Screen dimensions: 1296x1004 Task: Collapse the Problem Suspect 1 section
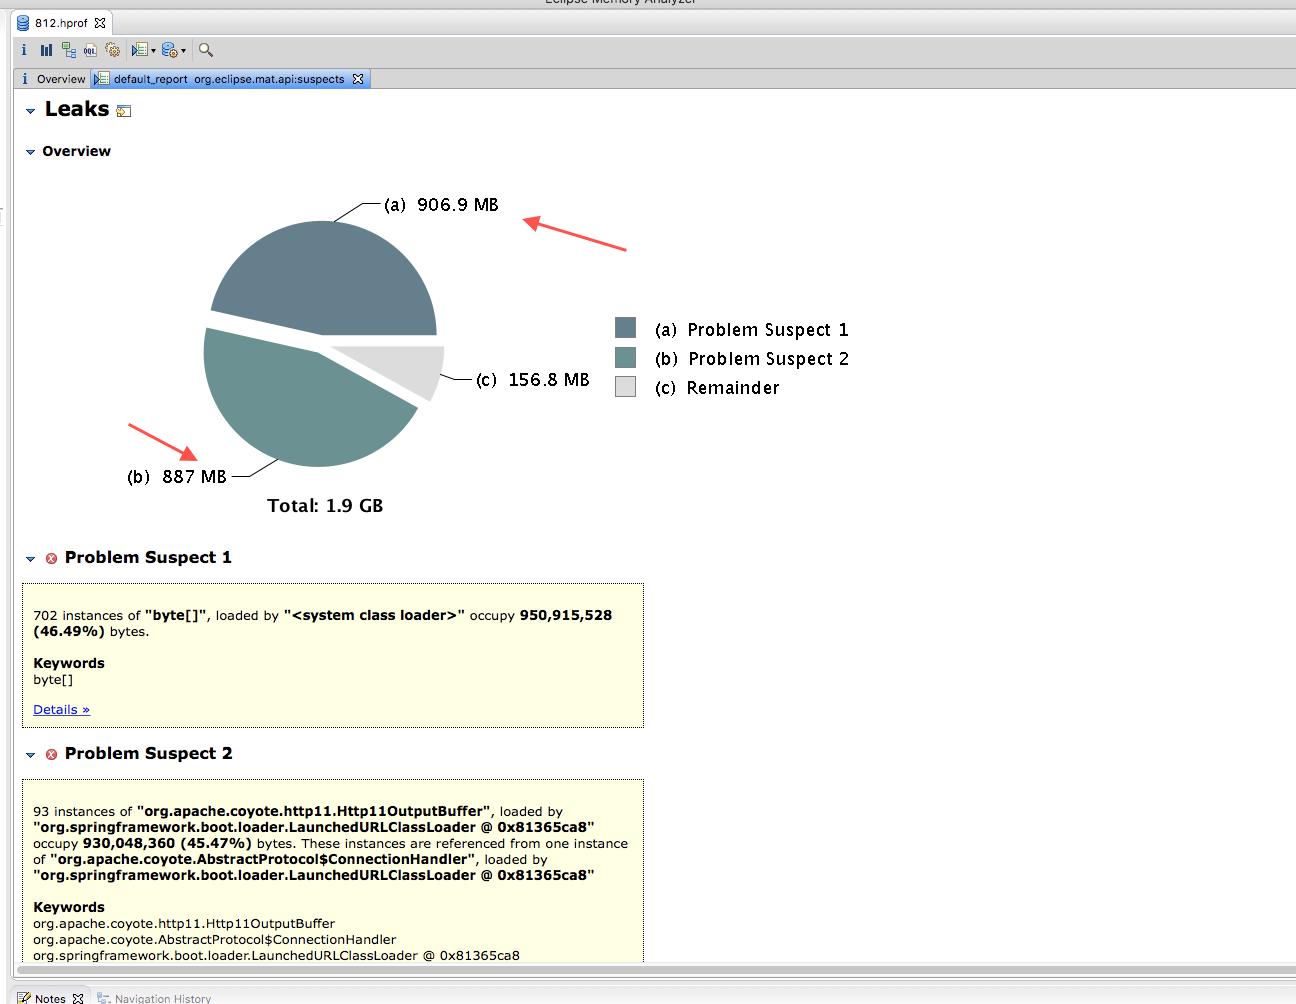pos(30,559)
